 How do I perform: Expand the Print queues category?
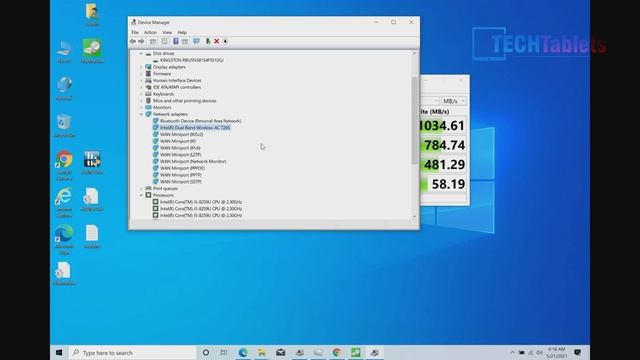(141, 189)
